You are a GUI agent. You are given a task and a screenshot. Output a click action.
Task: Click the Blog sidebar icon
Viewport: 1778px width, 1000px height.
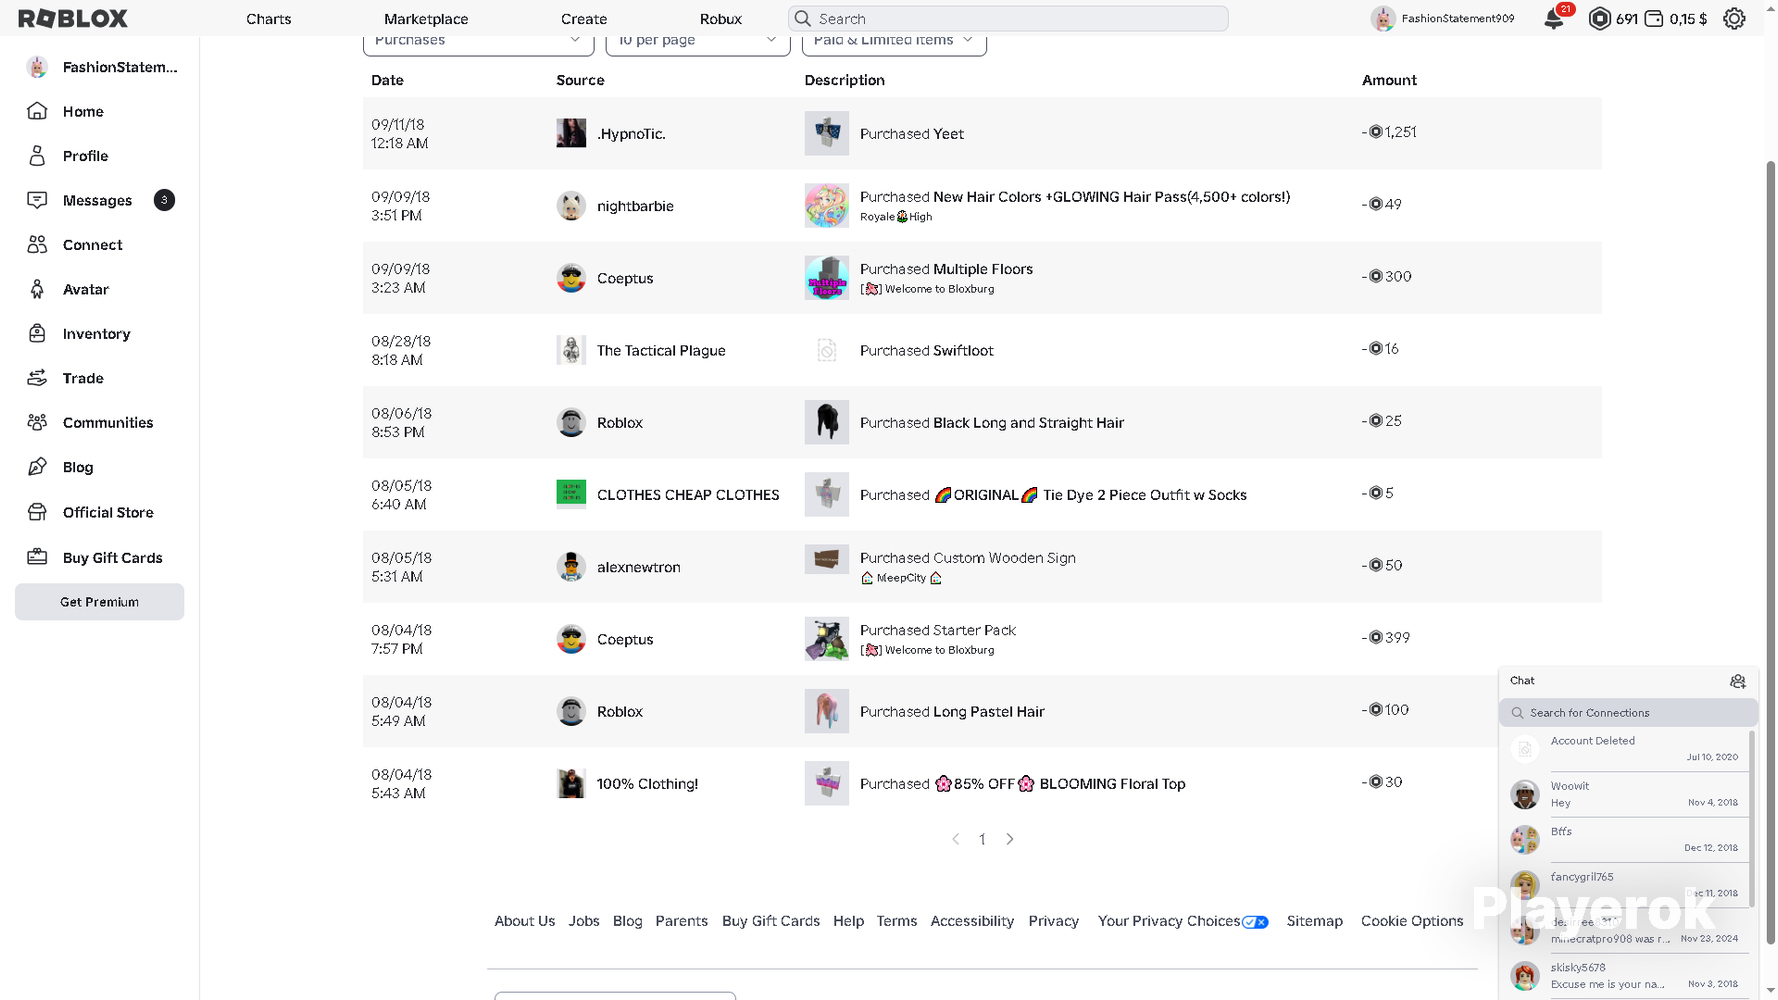coord(37,467)
